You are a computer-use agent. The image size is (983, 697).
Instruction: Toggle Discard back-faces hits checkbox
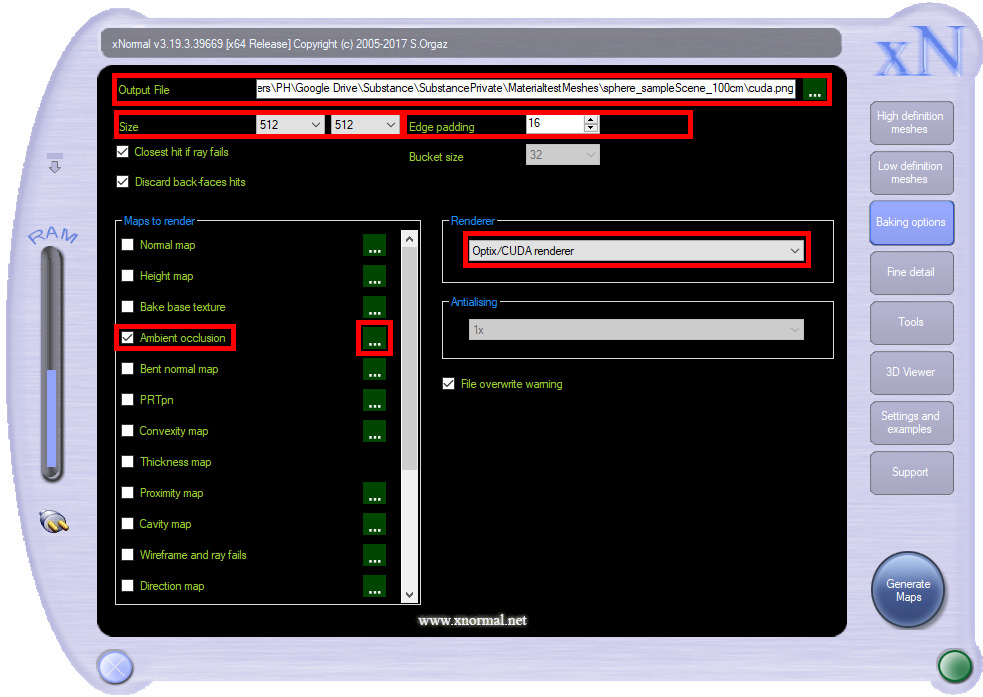[123, 182]
